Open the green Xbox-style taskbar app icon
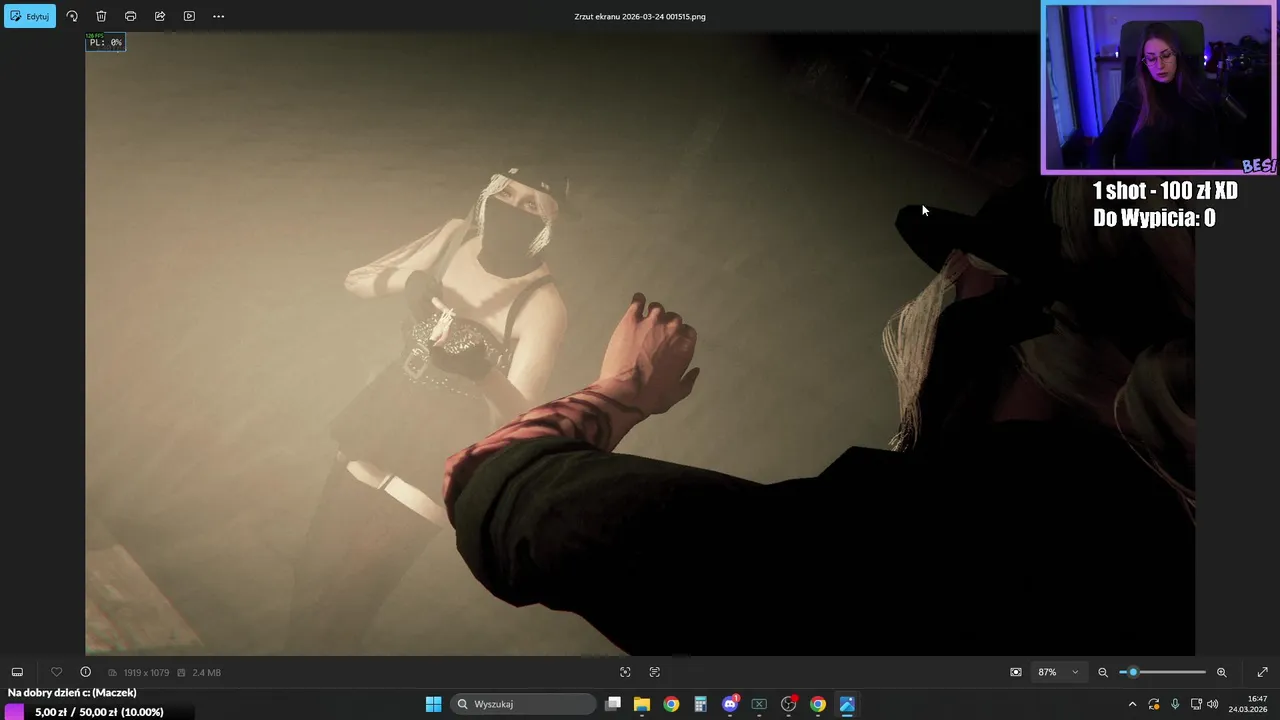The height and width of the screenshot is (720, 1280). pyautogui.click(x=759, y=704)
